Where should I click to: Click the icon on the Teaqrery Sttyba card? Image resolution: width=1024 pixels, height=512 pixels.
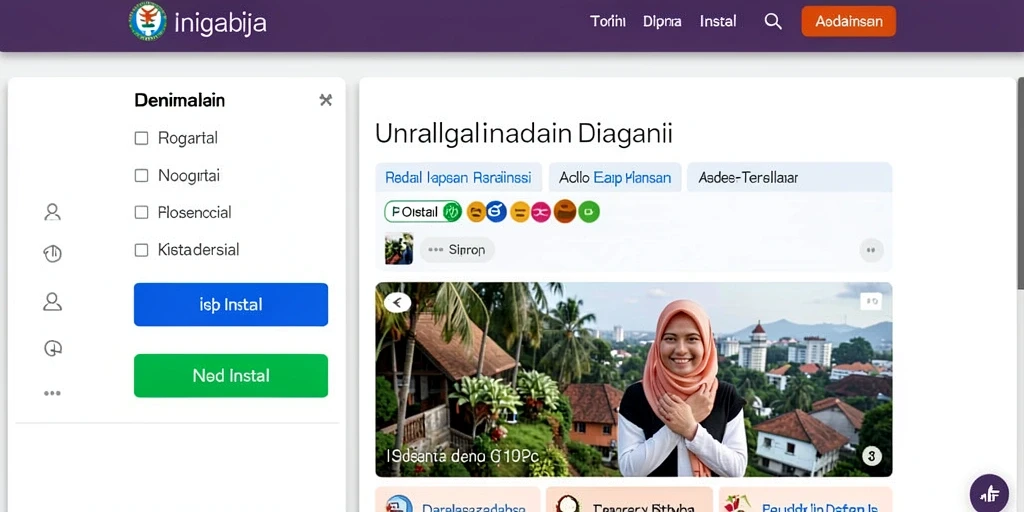(568, 505)
